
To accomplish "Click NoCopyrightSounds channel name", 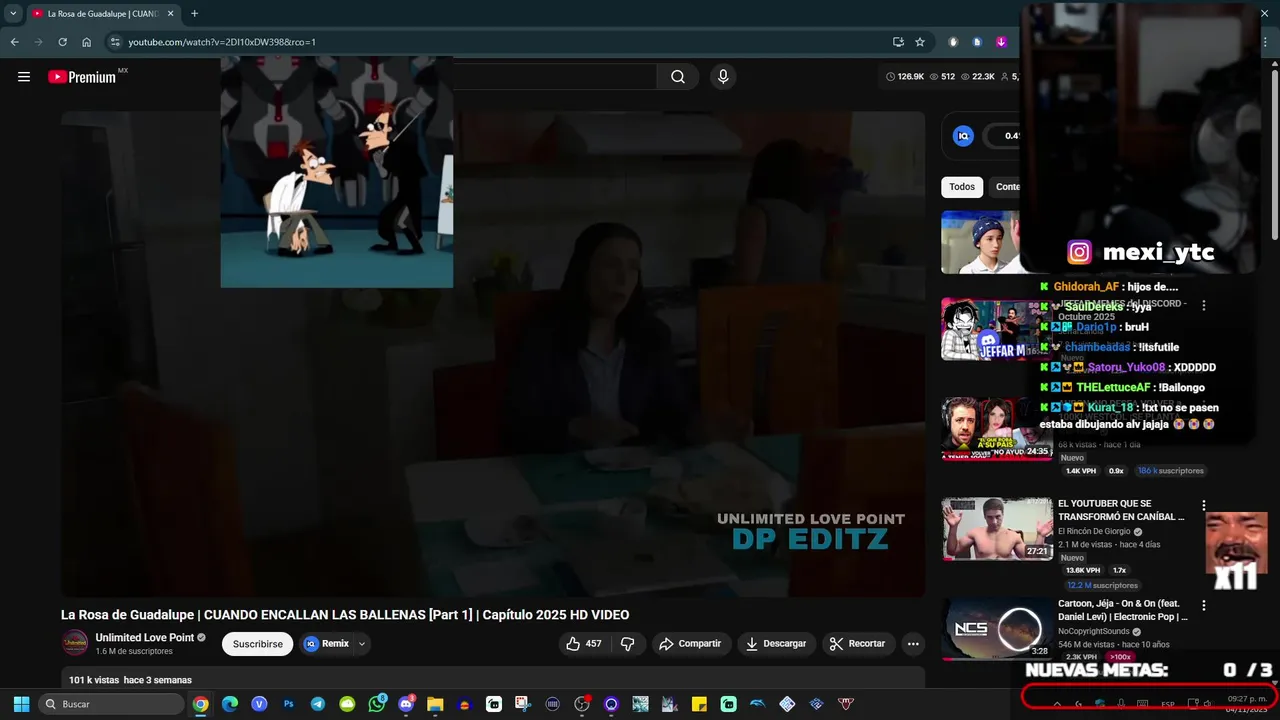I will 1093,632.
